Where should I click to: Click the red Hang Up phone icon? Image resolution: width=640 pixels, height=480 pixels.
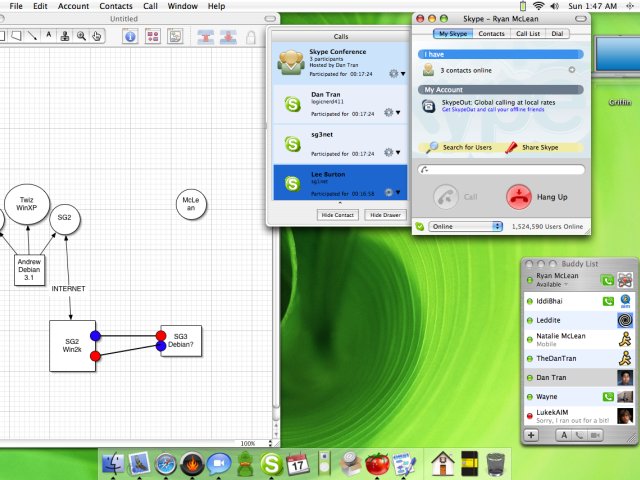pyautogui.click(x=519, y=197)
